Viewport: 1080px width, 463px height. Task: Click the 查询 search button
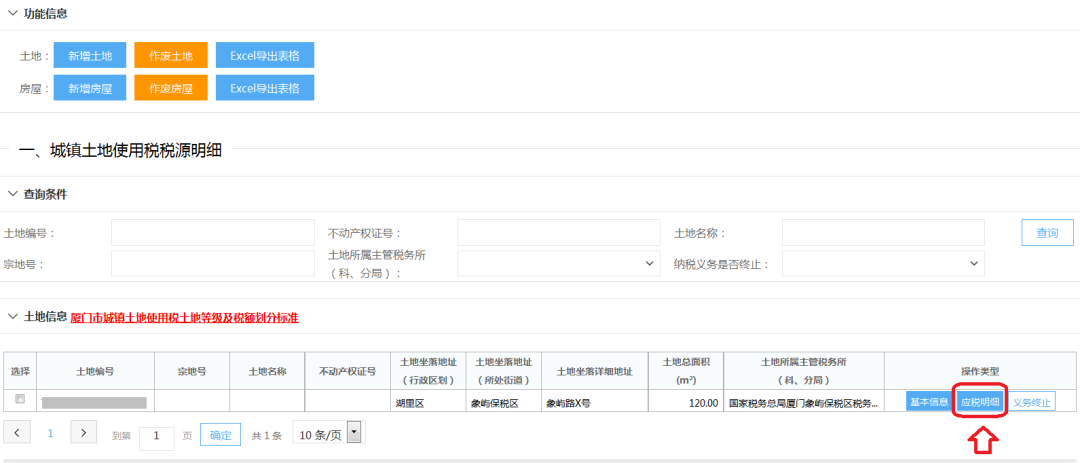[x=1047, y=233]
